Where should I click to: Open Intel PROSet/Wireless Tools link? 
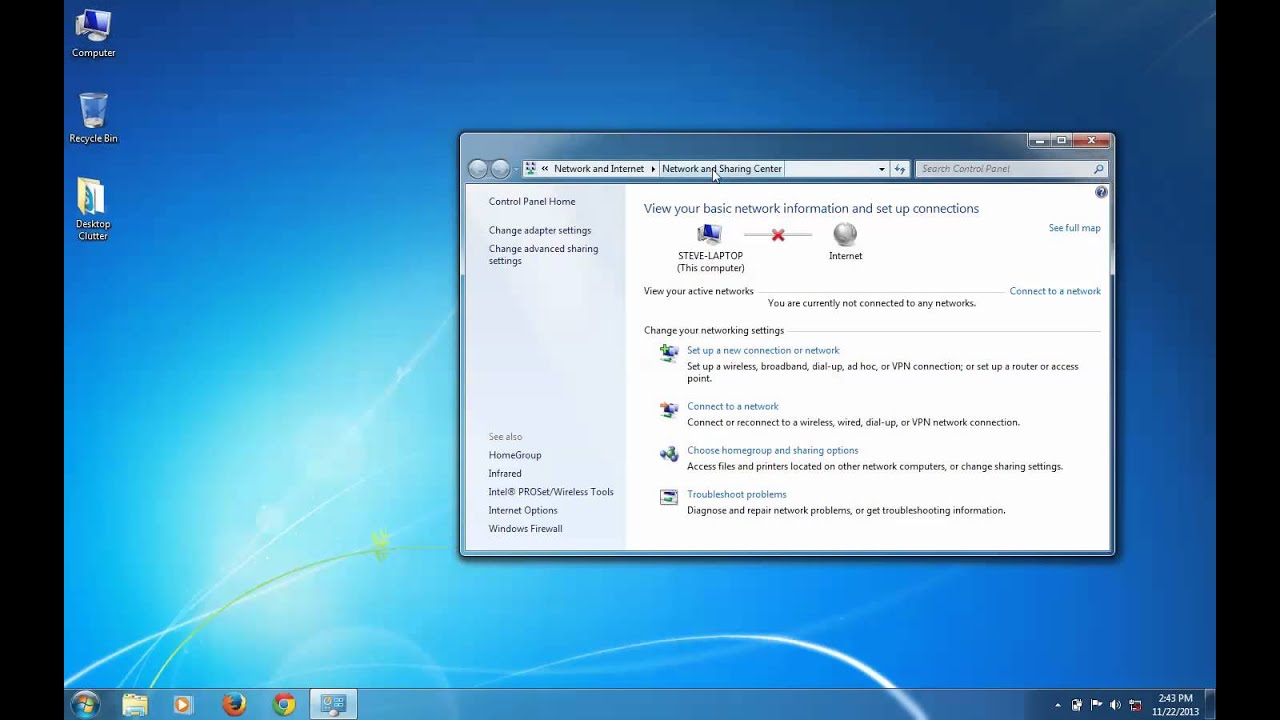(551, 492)
